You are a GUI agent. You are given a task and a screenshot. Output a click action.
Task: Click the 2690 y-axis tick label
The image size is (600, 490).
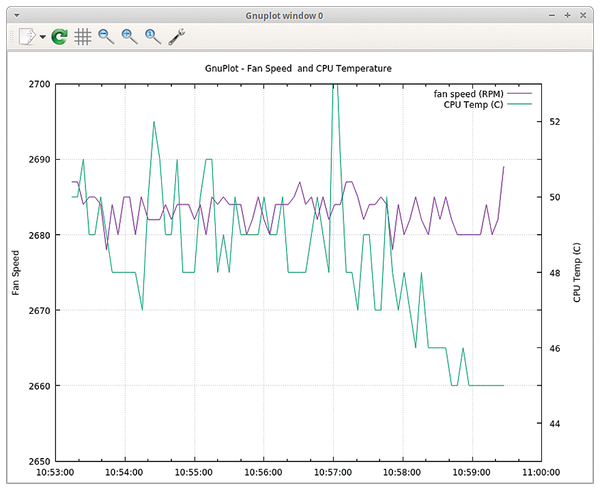(39, 160)
